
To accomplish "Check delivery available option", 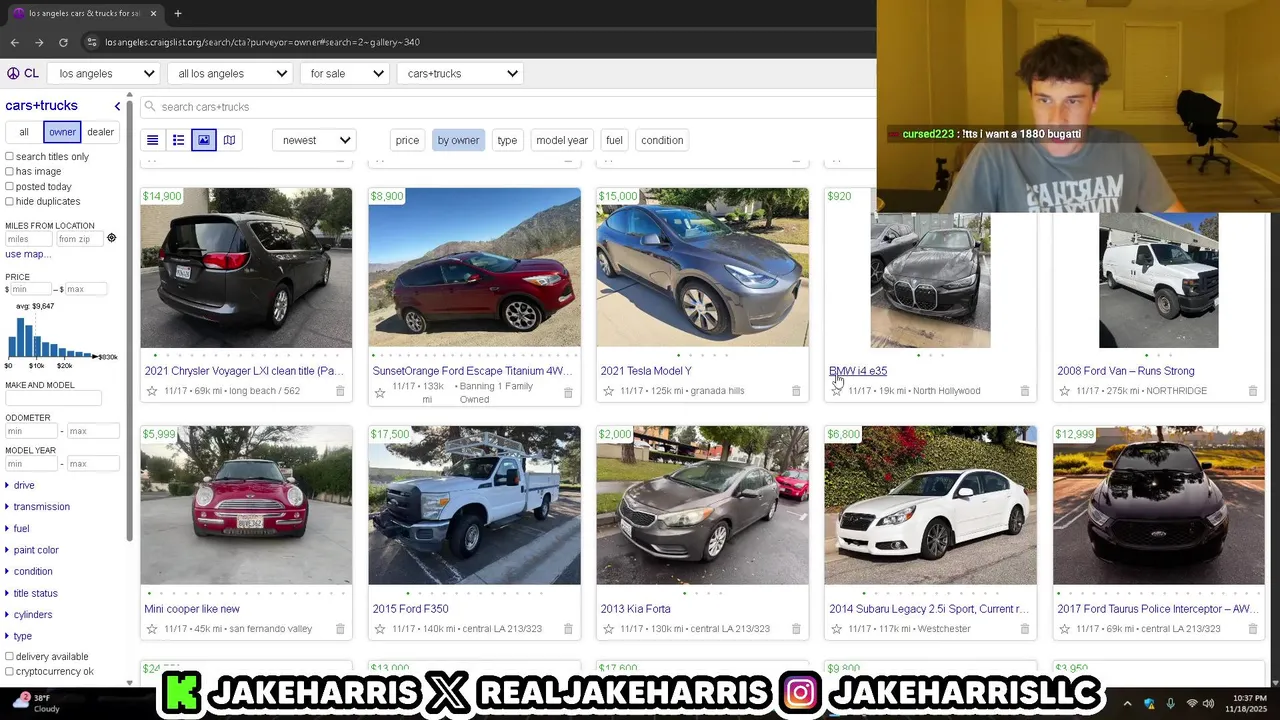I will coord(10,657).
